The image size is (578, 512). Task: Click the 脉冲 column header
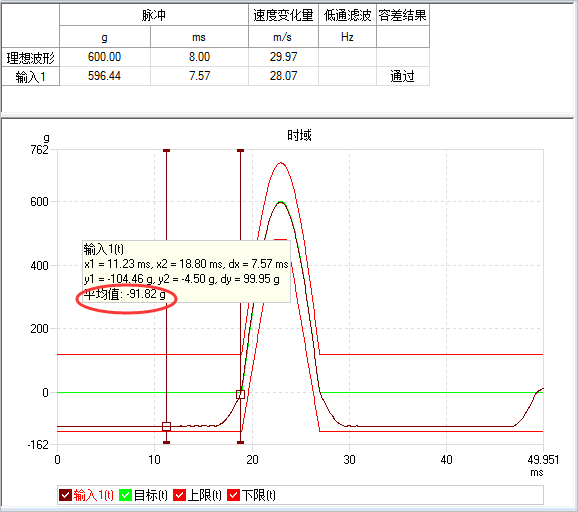[x=154, y=15]
